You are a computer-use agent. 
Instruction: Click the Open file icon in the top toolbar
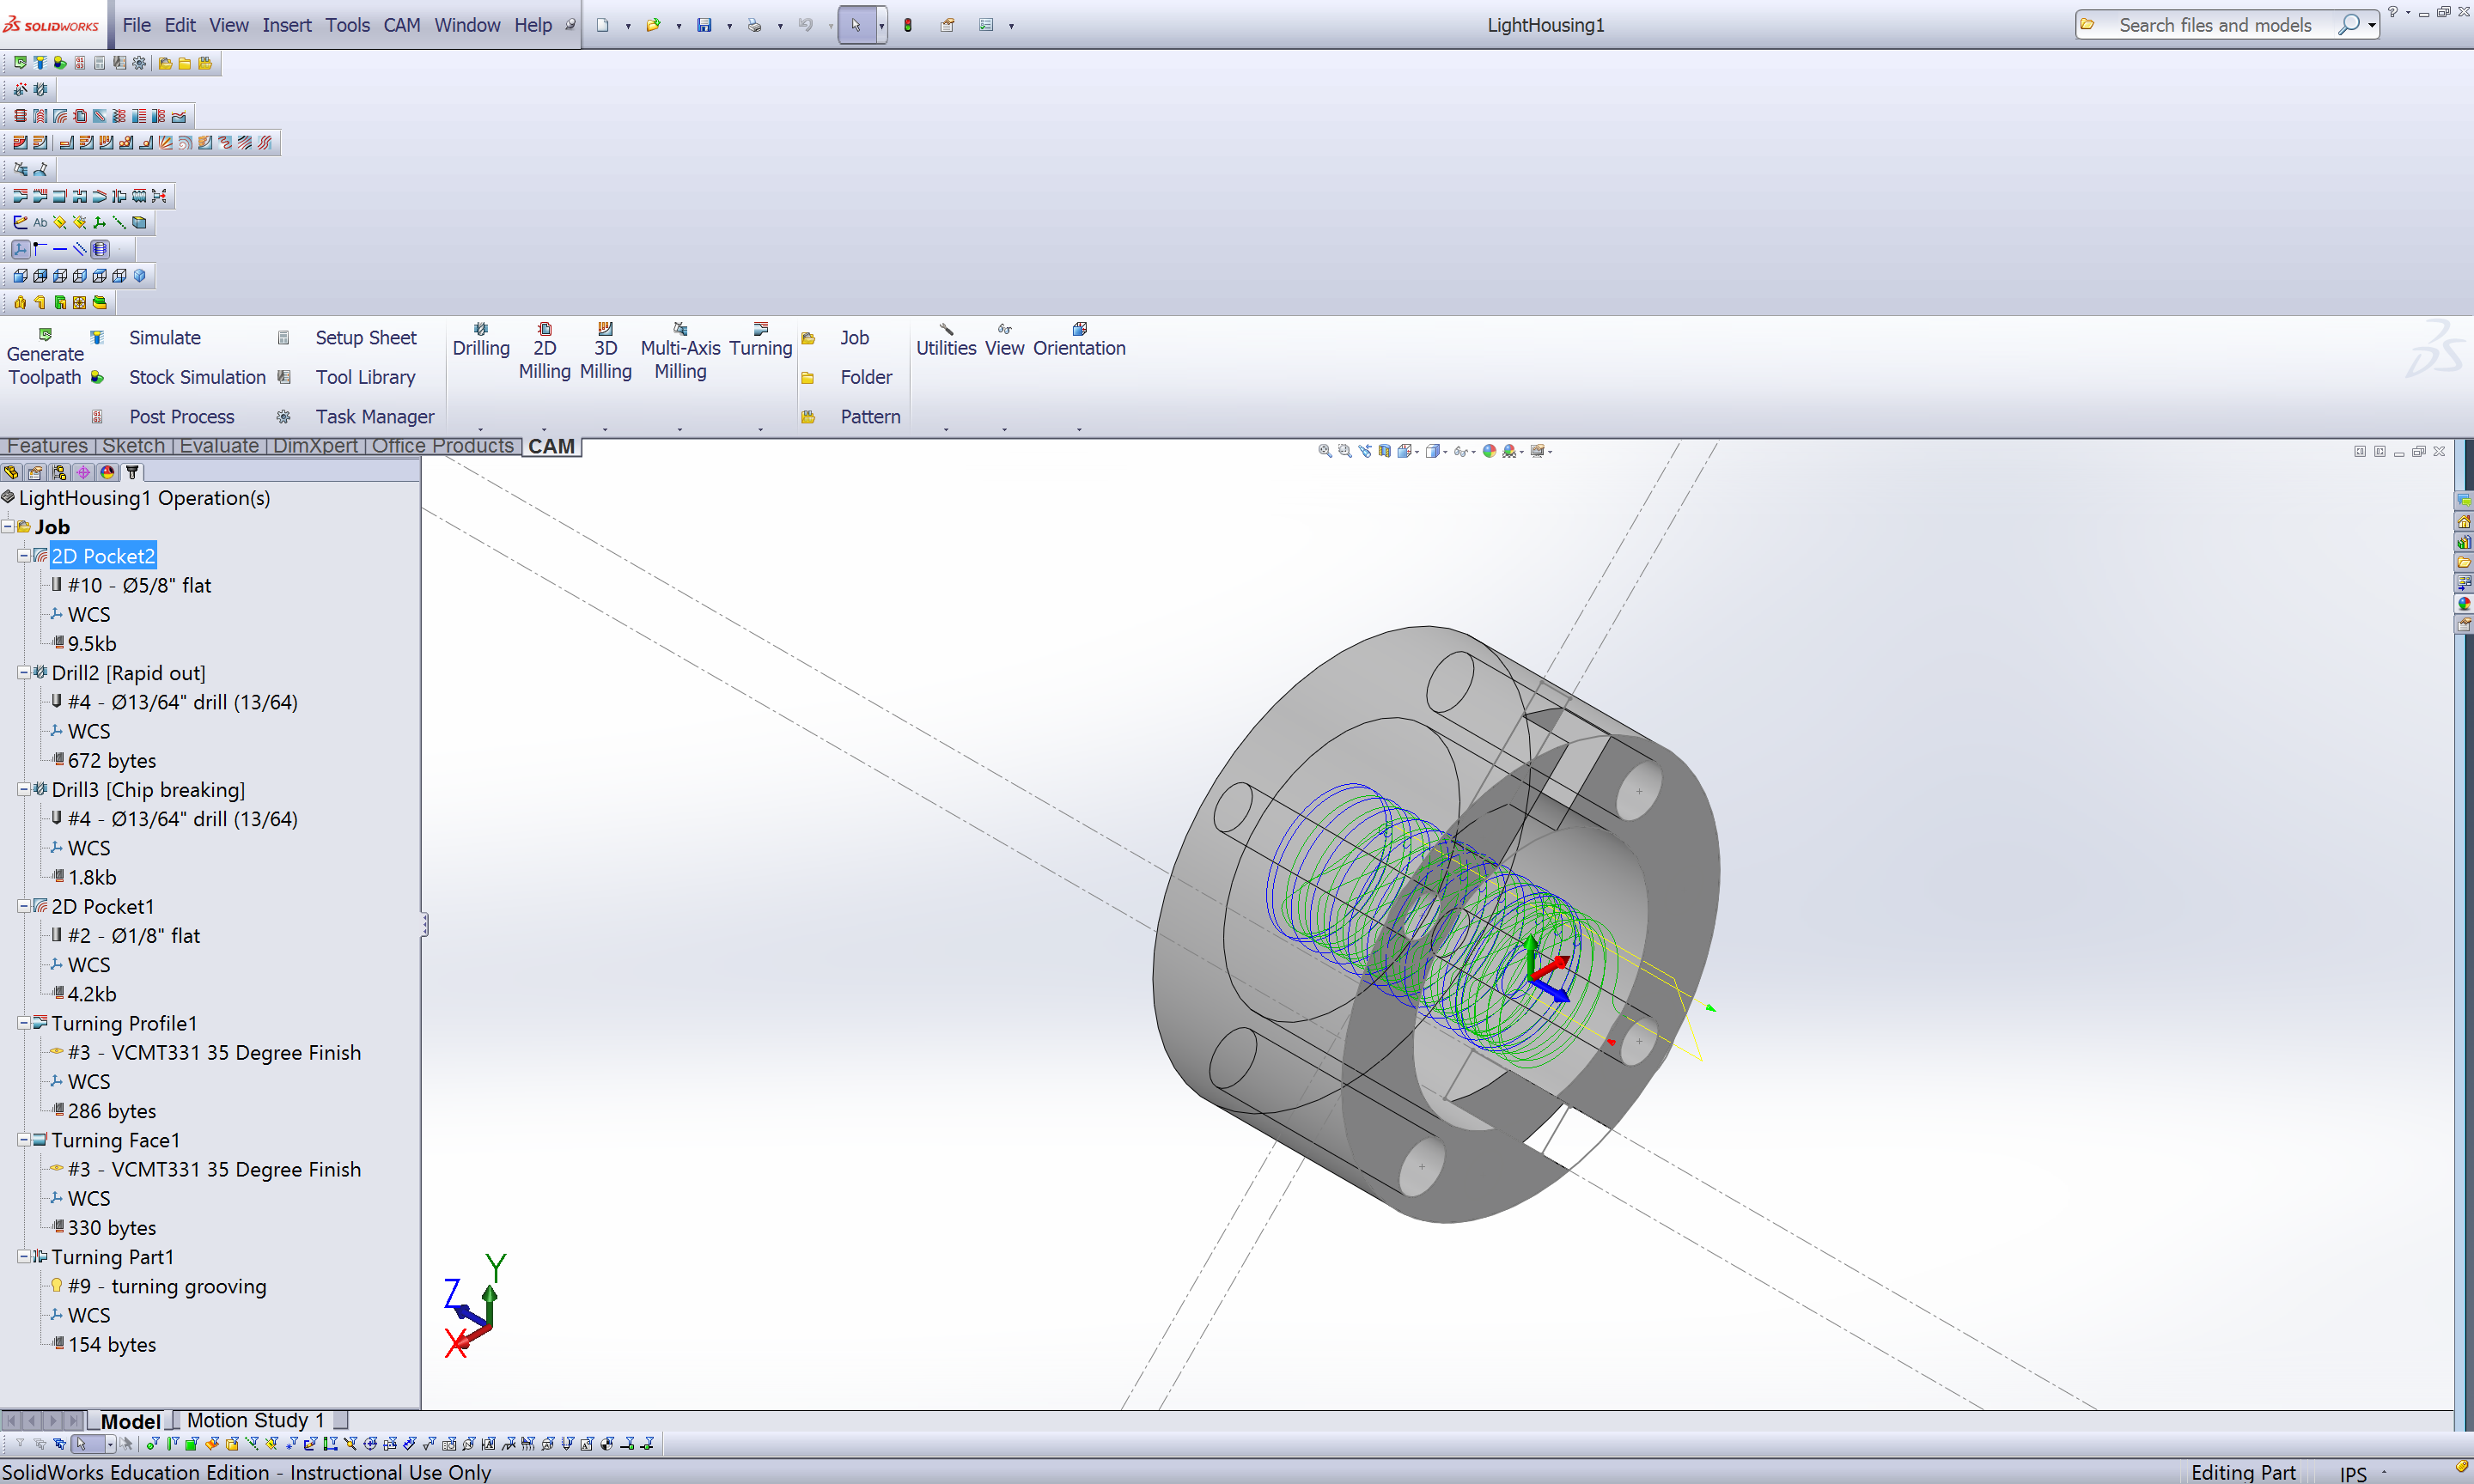[653, 25]
